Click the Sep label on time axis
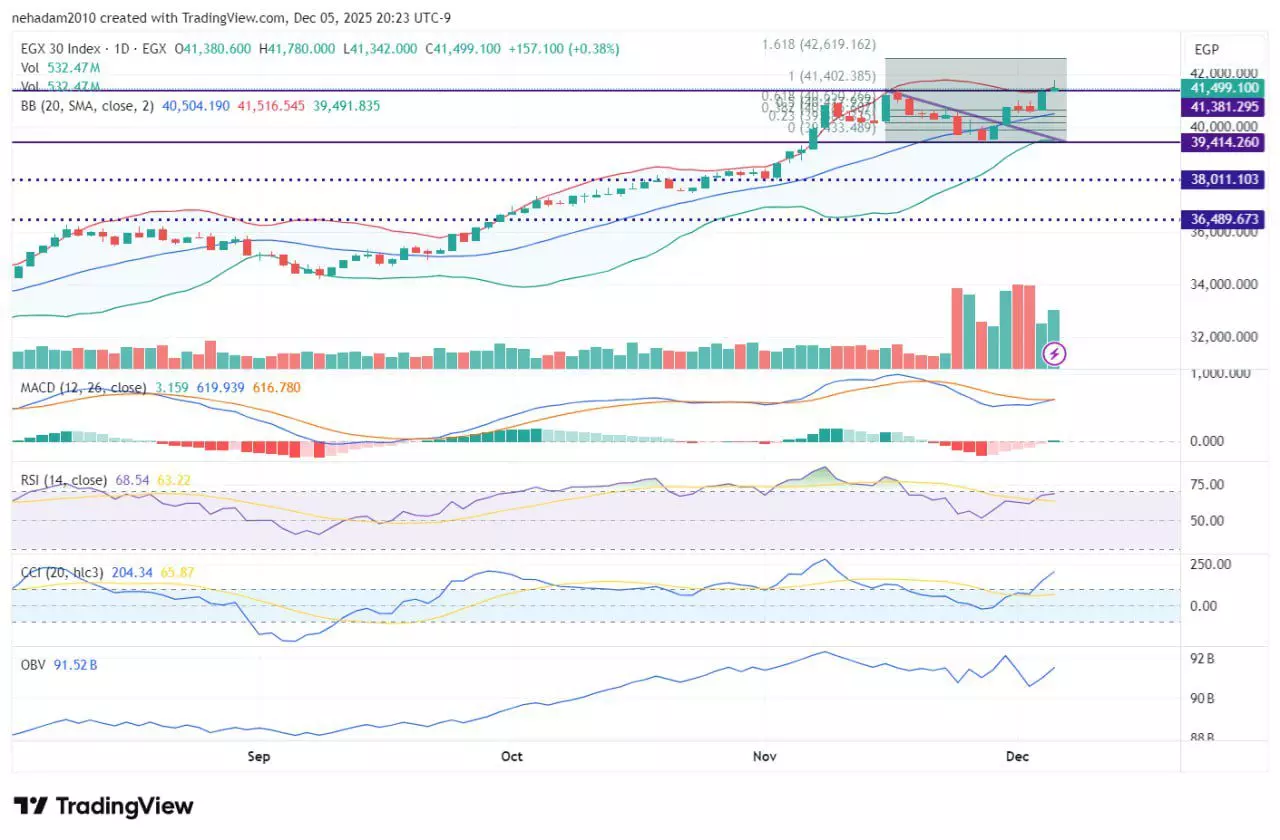This screenshot has width=1280, height=840. pyautogui.click(x=259, y=757)
